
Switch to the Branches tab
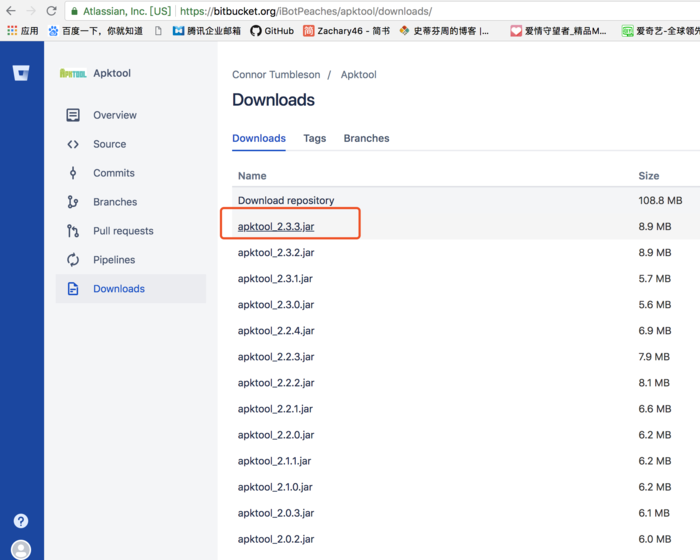tap(367, 138)
